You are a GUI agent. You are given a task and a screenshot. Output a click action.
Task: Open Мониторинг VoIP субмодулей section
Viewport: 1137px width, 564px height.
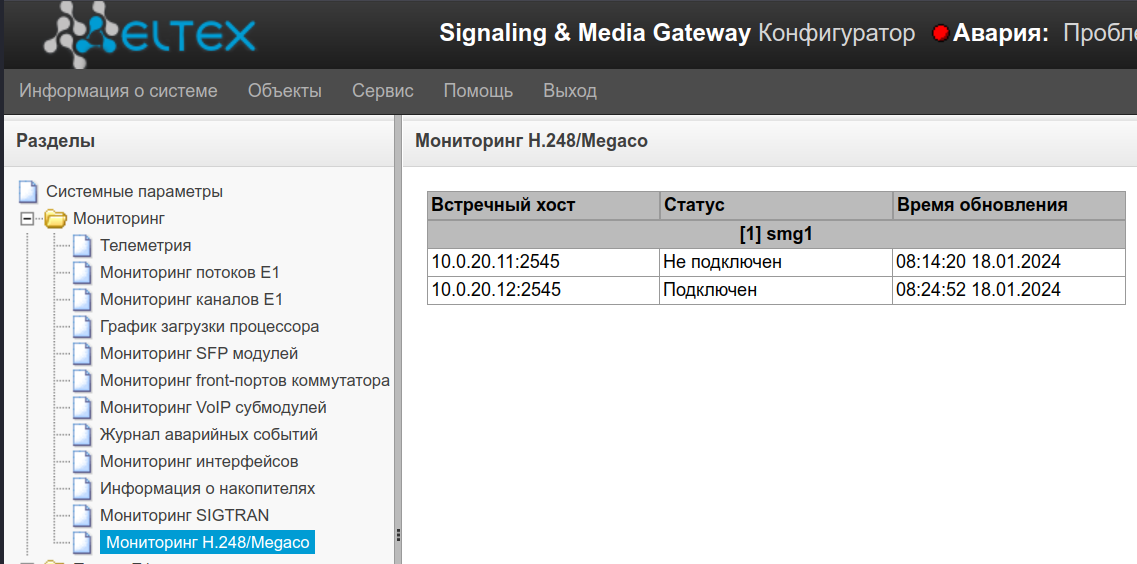coord(213,407)
